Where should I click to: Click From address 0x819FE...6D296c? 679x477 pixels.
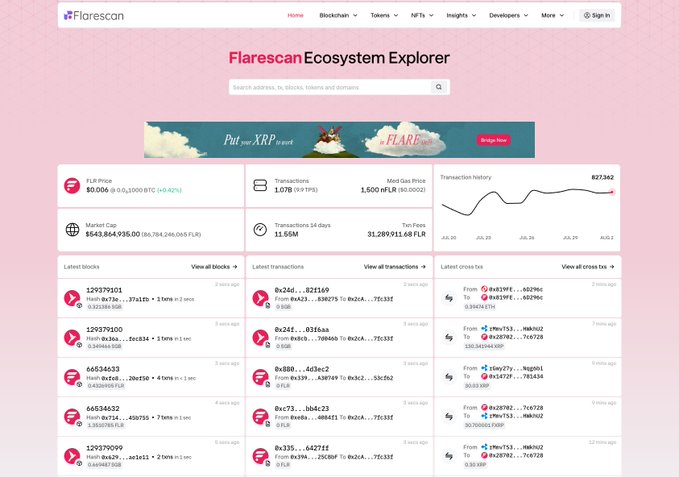516,289
